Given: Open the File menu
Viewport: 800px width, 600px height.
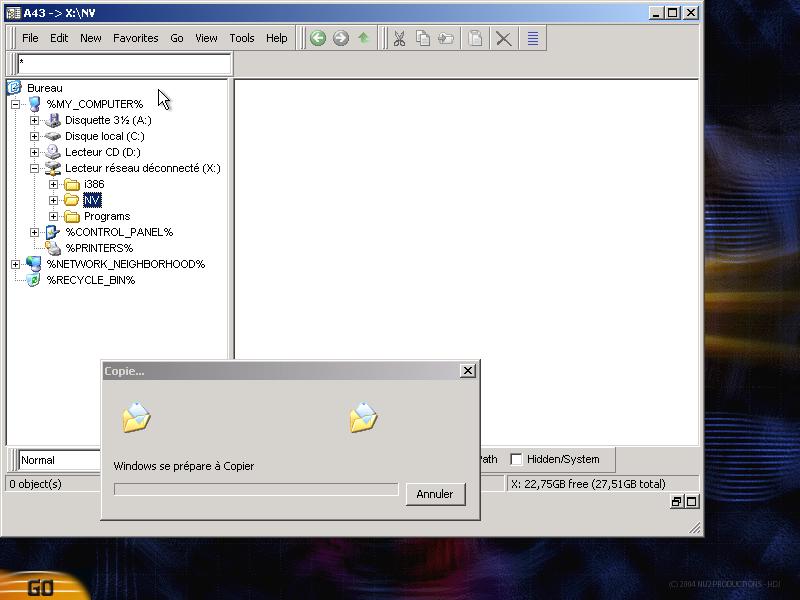Looking at the screenshot, I should pos(30,38).
